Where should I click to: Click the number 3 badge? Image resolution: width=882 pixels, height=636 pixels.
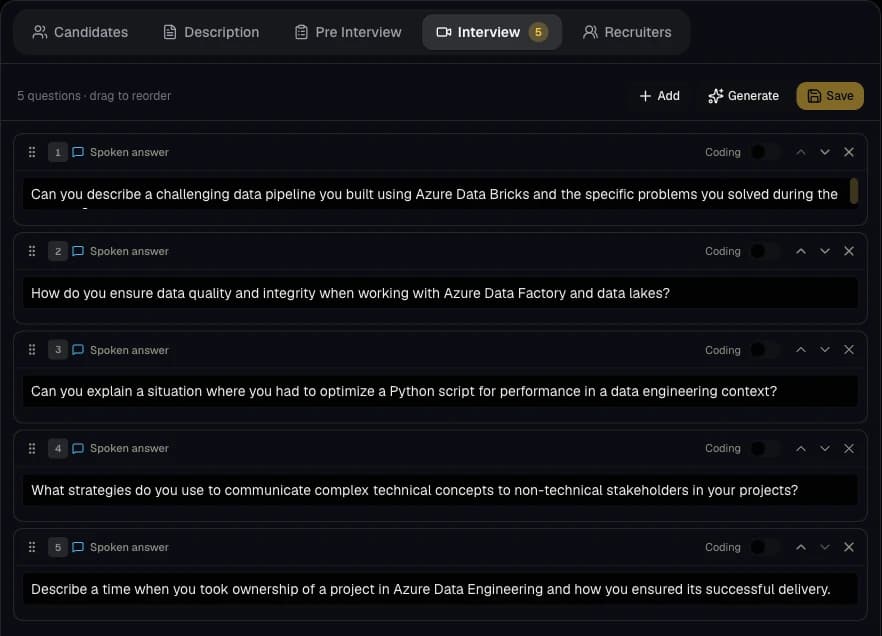pyautogui.click(x=57, y=350)
